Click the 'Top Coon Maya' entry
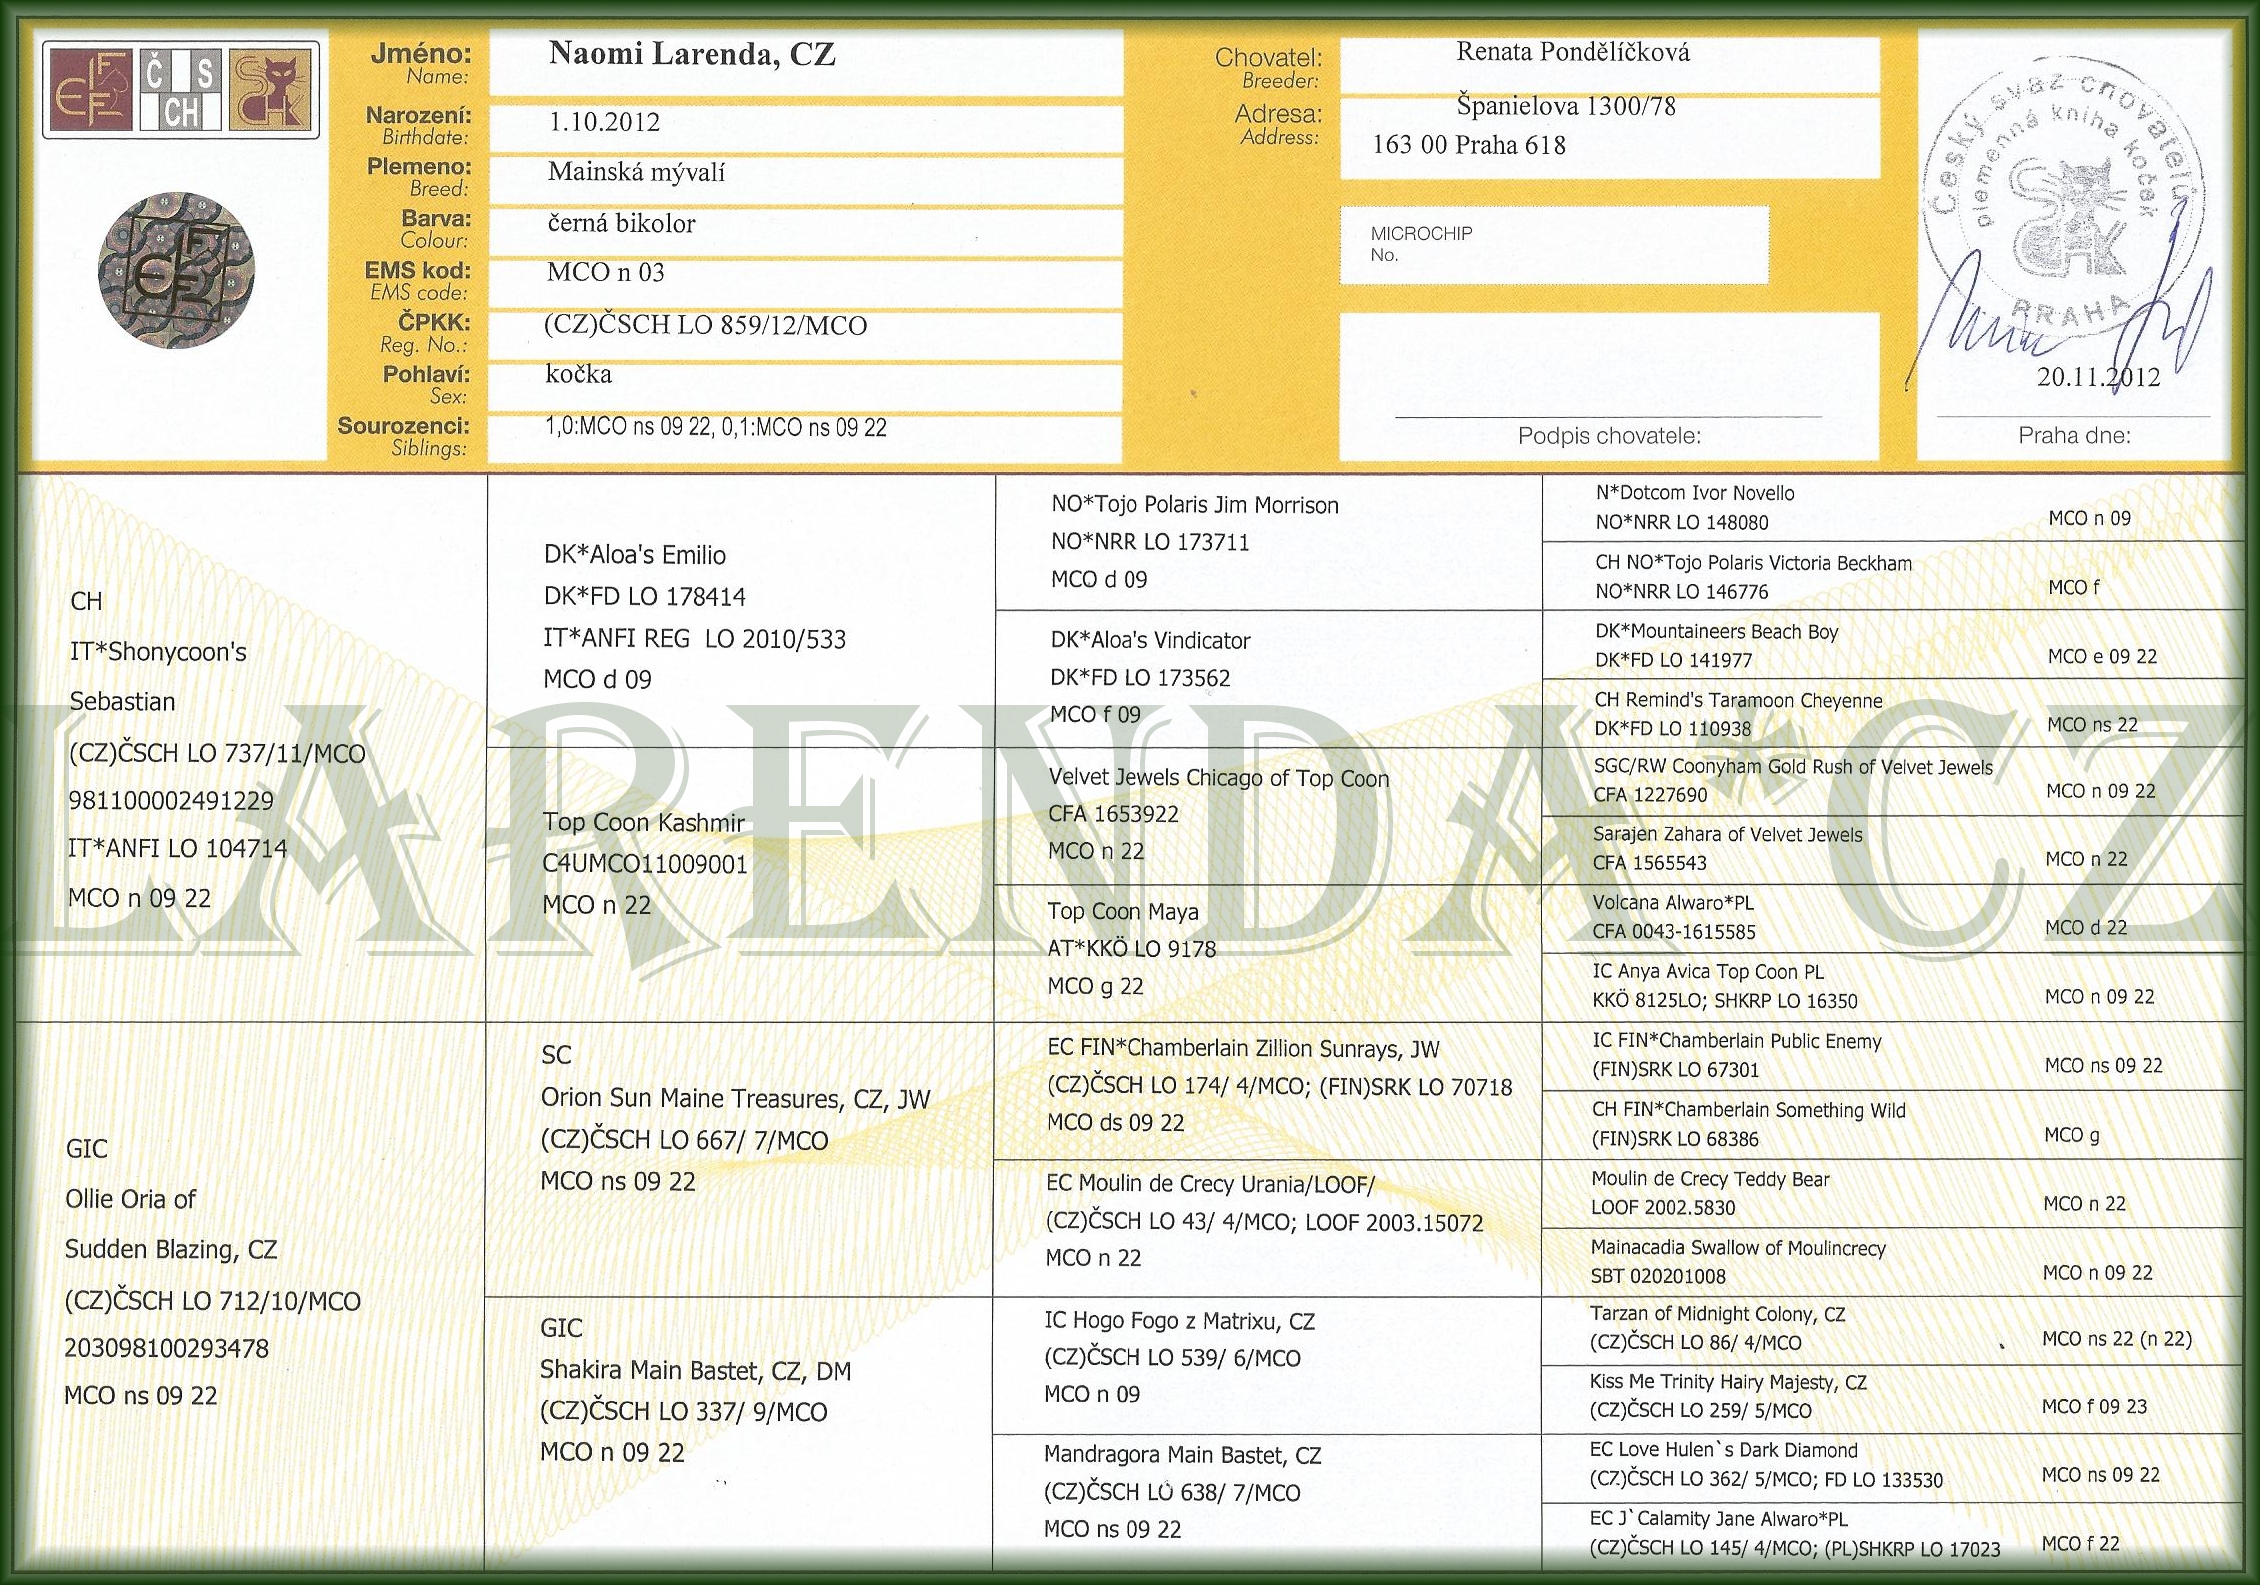The height and width of the screenshot is (1585, 2260). pos(1123,911)
